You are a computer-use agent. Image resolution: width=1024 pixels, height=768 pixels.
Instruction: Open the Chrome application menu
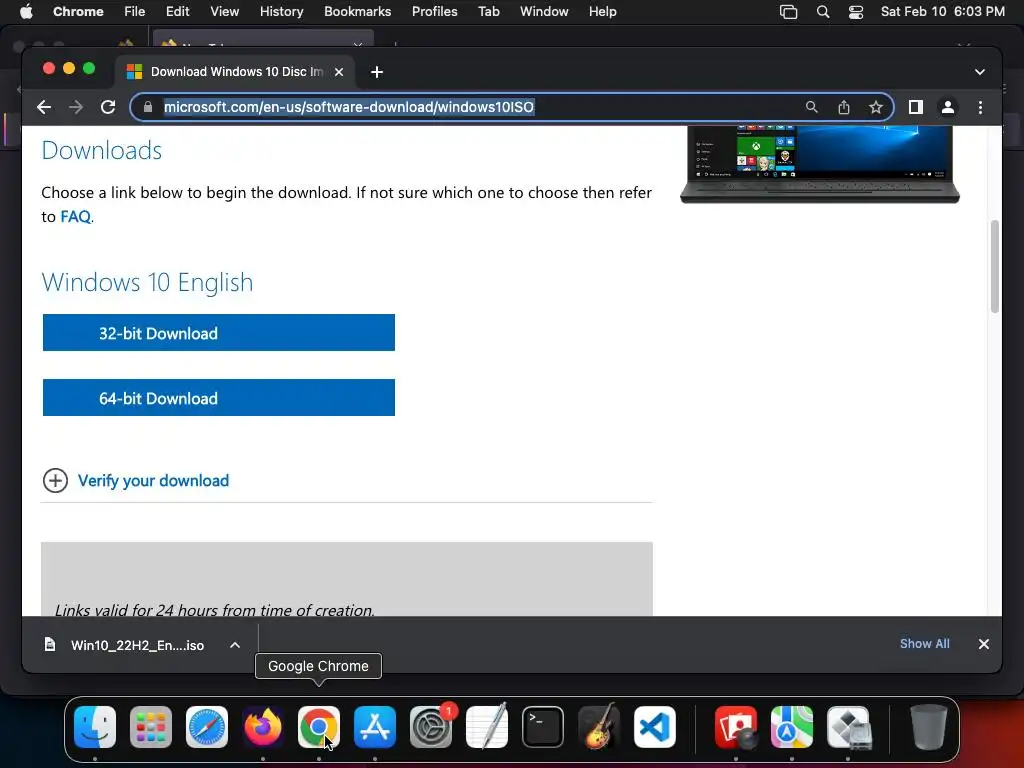78,12
